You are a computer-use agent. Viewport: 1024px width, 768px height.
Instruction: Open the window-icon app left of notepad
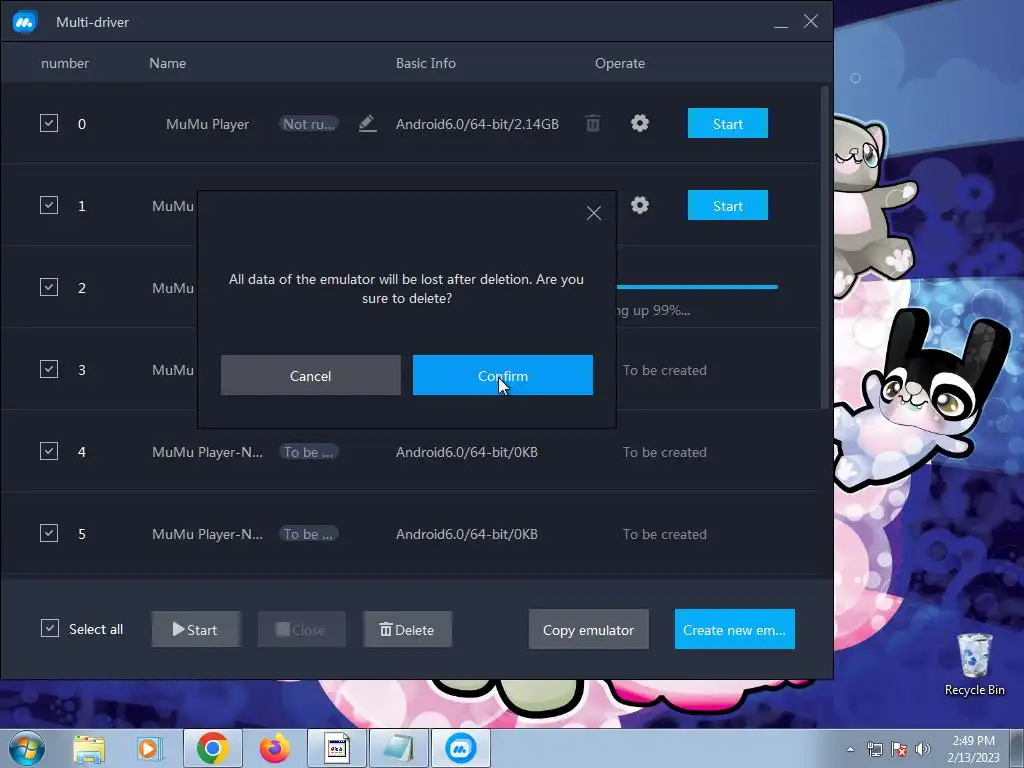[336, 748]
